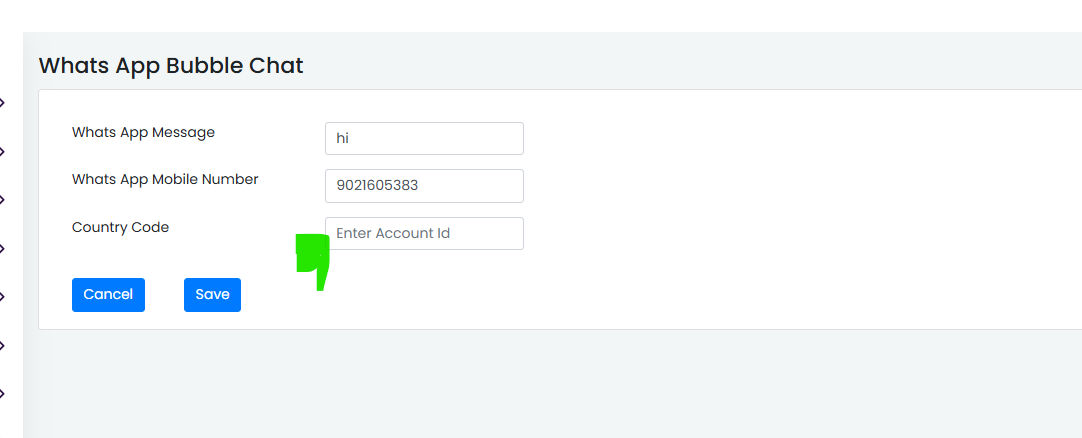This screenshot has height=438, width=1082.
Task: Click the empty grey area below the form card
Action: [x=552, y=384]
